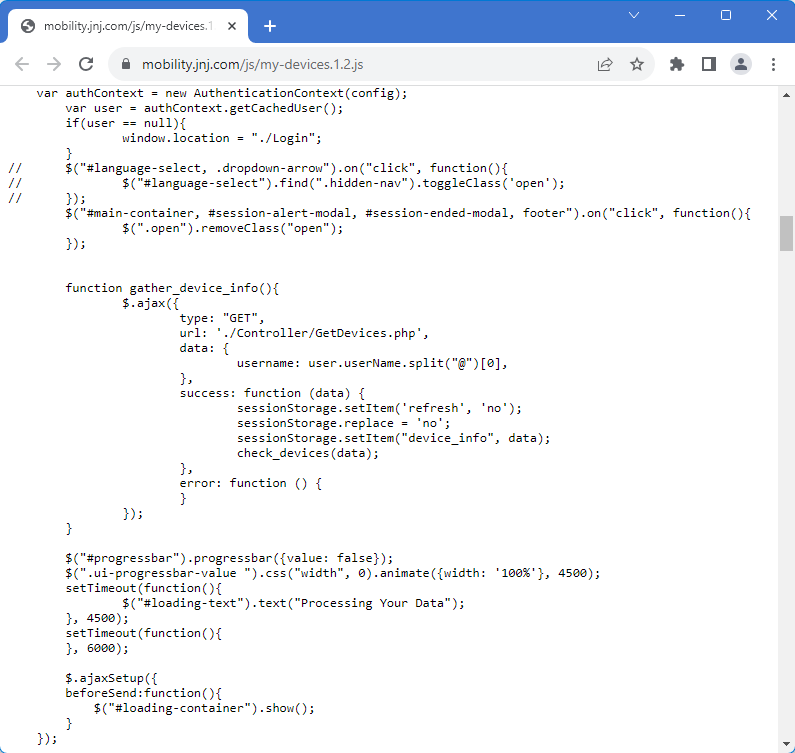Click 'beforeSend:function(){' line

click(143, 693)
